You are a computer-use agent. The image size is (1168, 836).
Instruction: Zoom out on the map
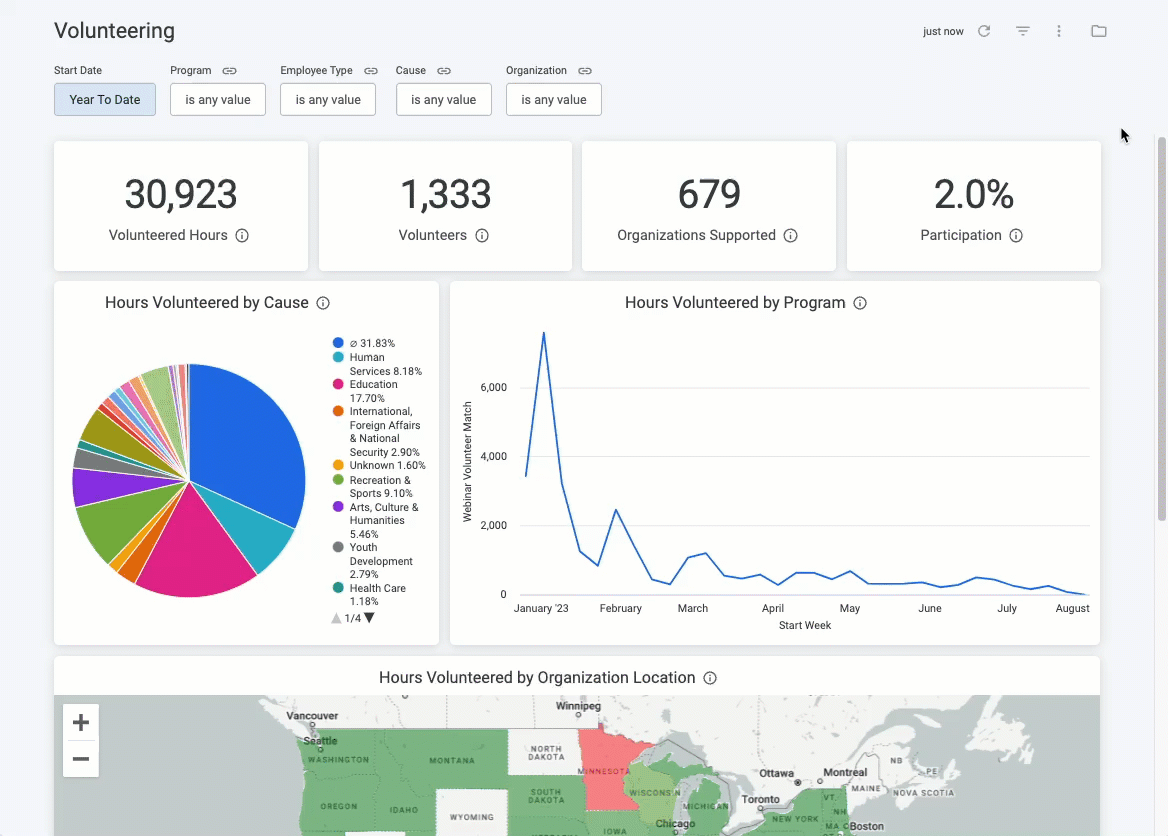tap(81, 759)
